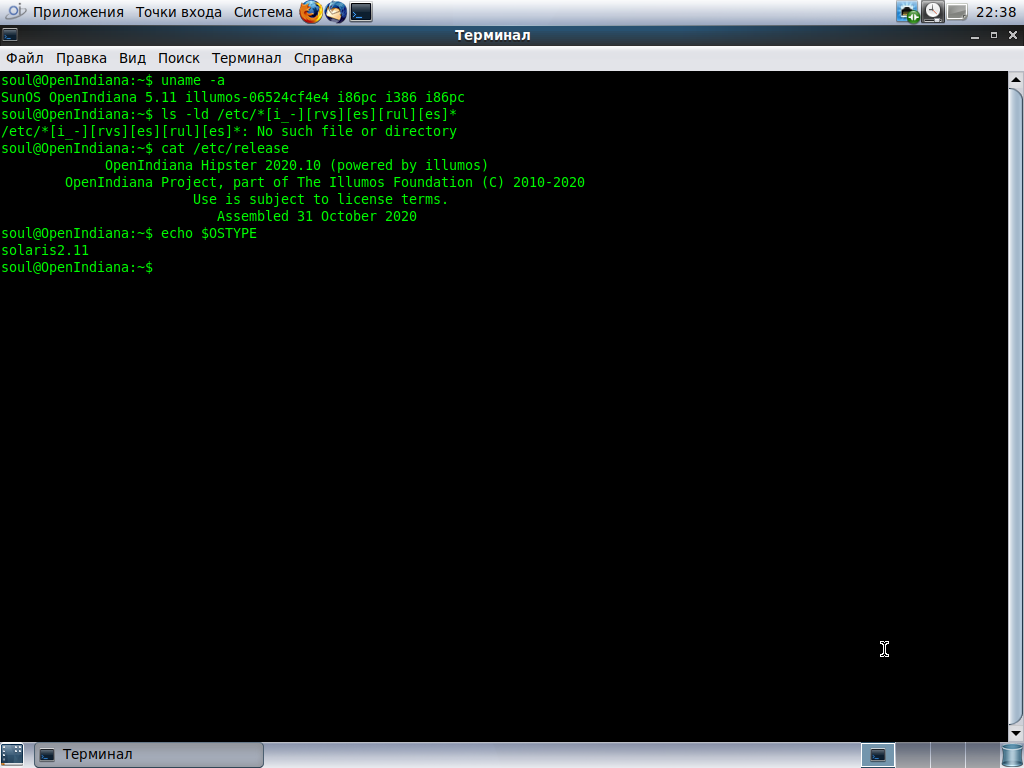Open the Вид menu
Viewport: 1024px width, 768px height.
132,58
